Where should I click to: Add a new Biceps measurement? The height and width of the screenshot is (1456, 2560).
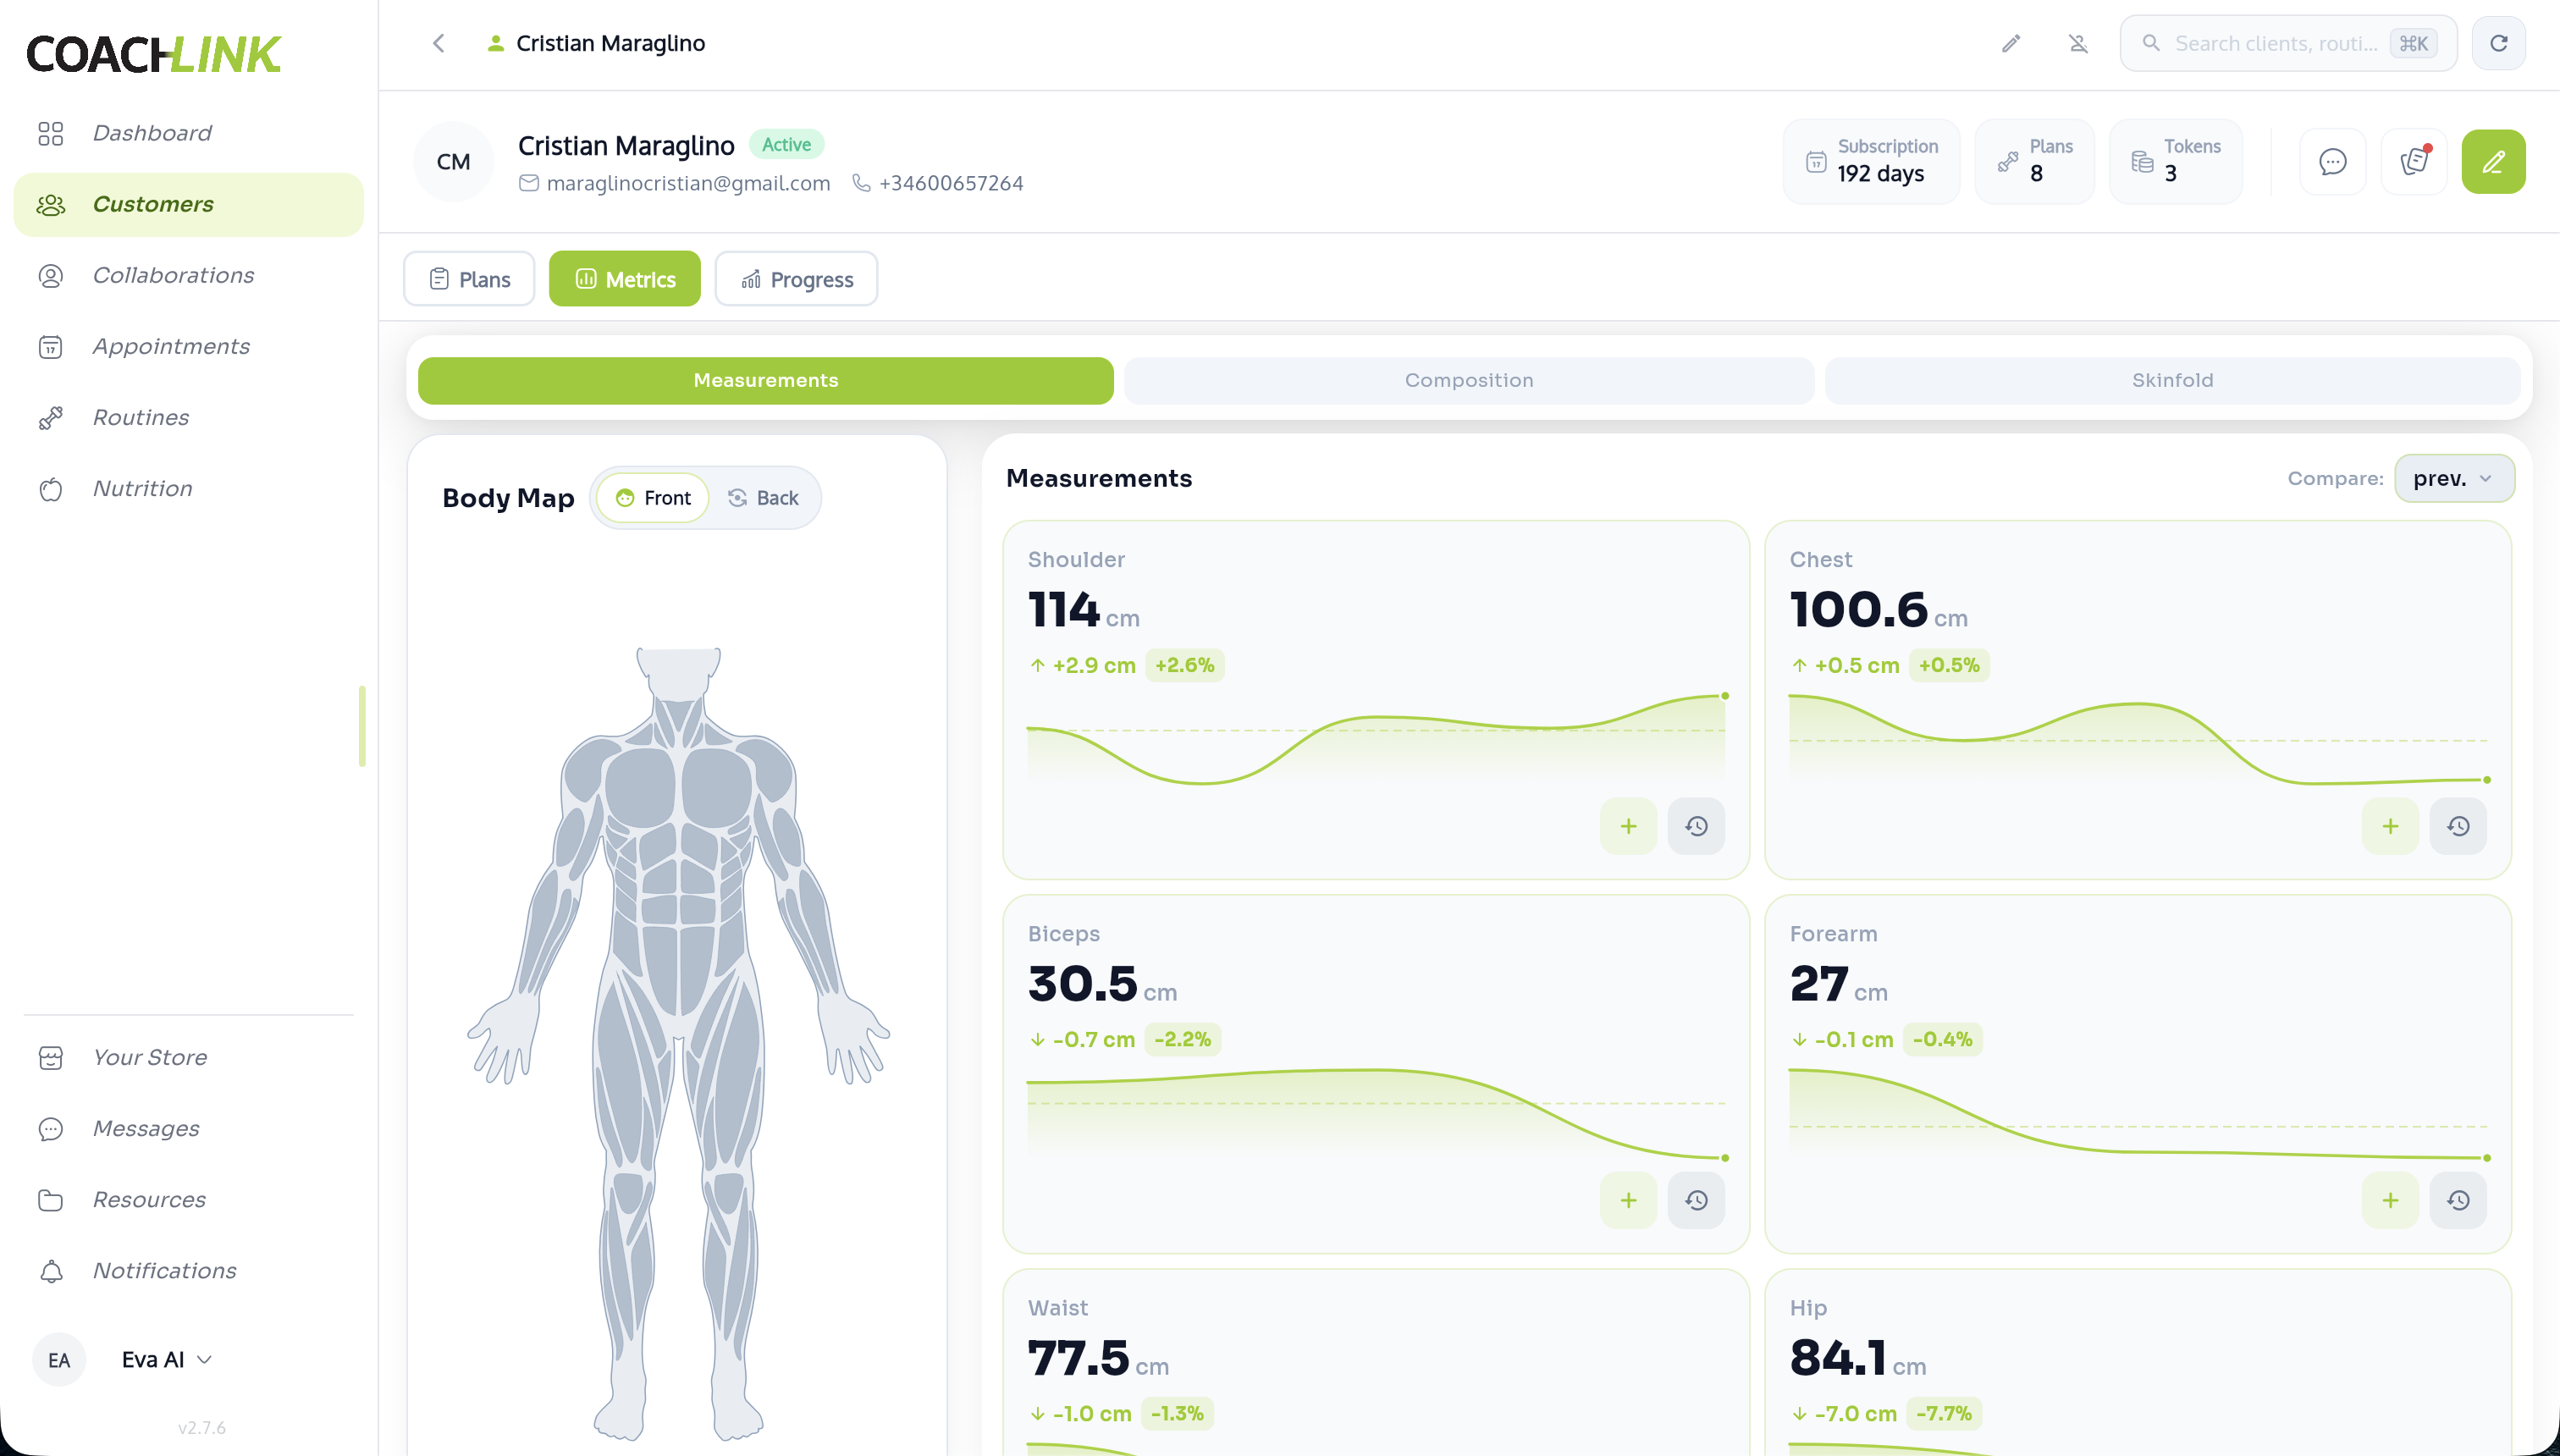1628,1200
